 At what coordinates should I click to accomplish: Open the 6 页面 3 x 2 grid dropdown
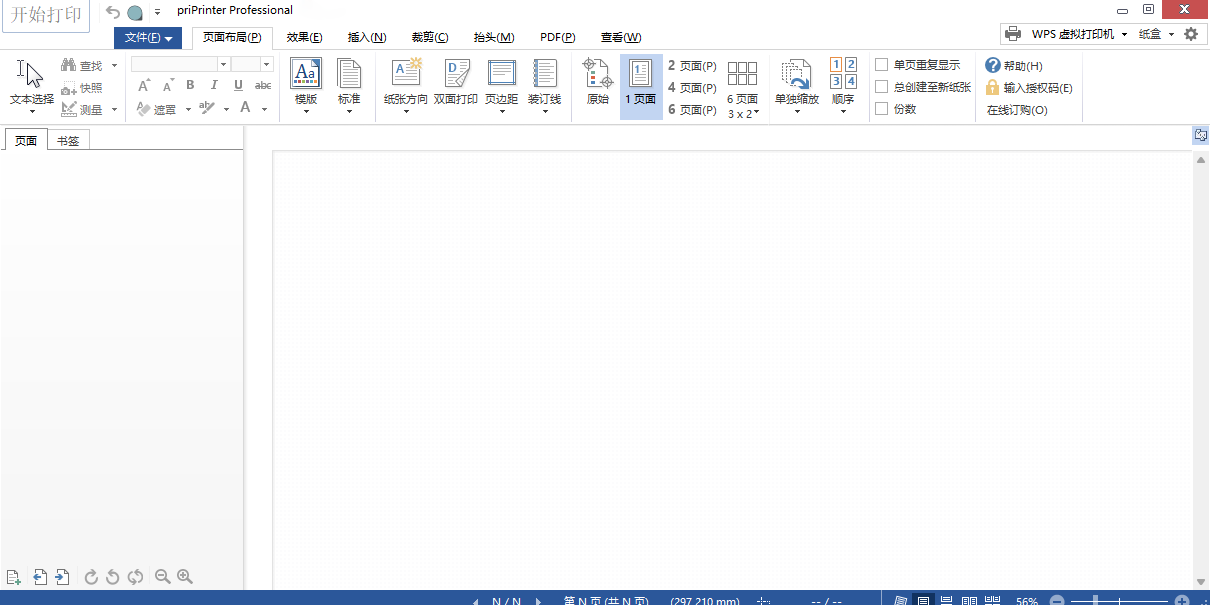[743, 88]
